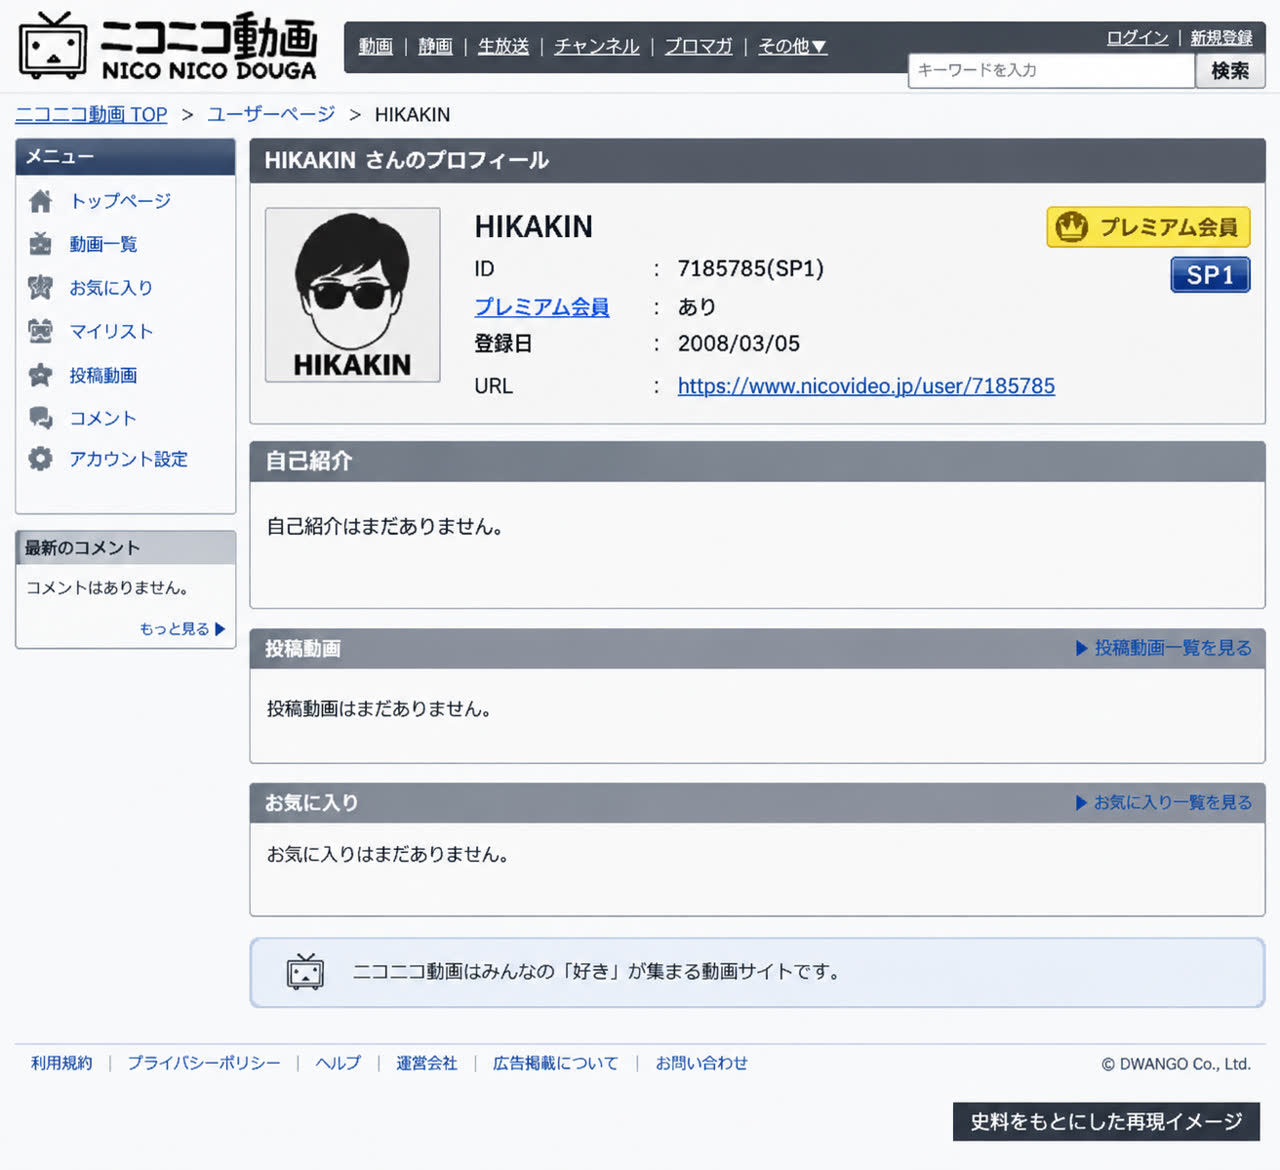Click the ログイン link

tap(1137, 37)
